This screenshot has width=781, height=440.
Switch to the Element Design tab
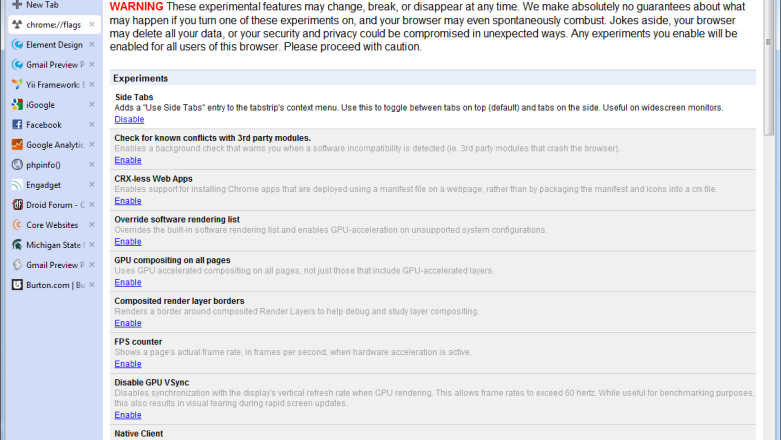click(x=54, y=45)
